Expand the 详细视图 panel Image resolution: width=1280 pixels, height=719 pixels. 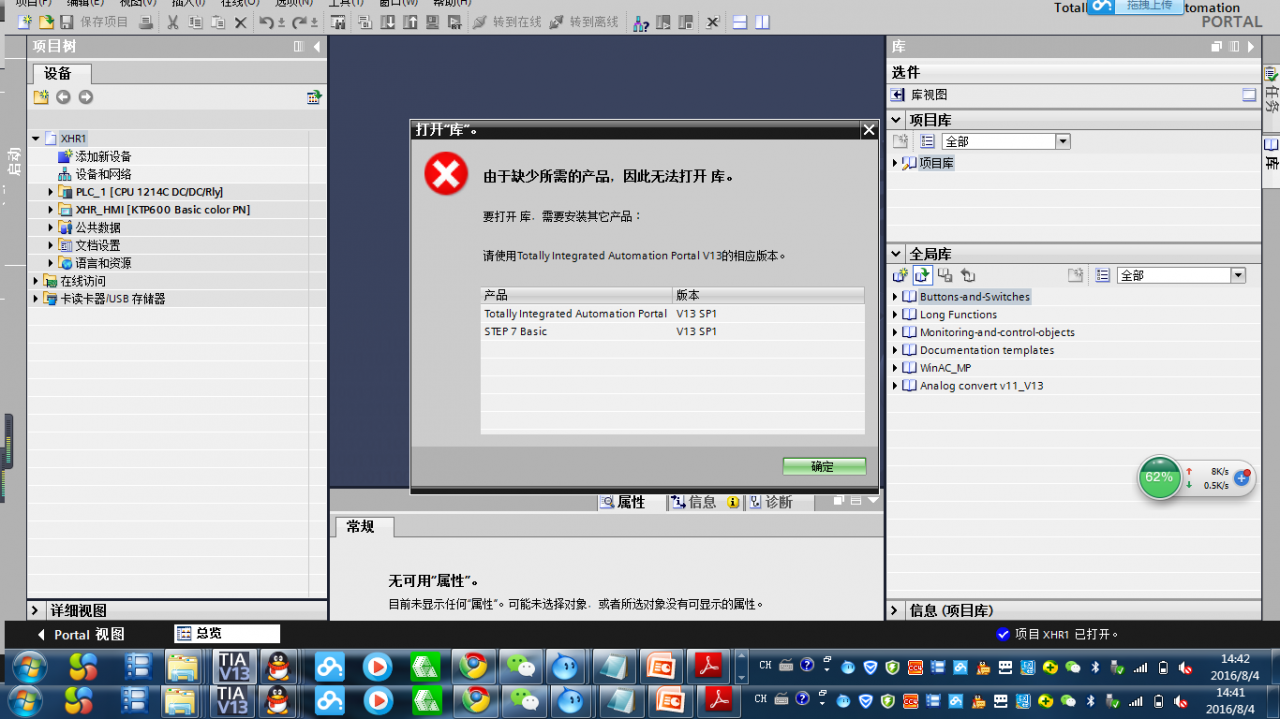[x=36, y=610]
